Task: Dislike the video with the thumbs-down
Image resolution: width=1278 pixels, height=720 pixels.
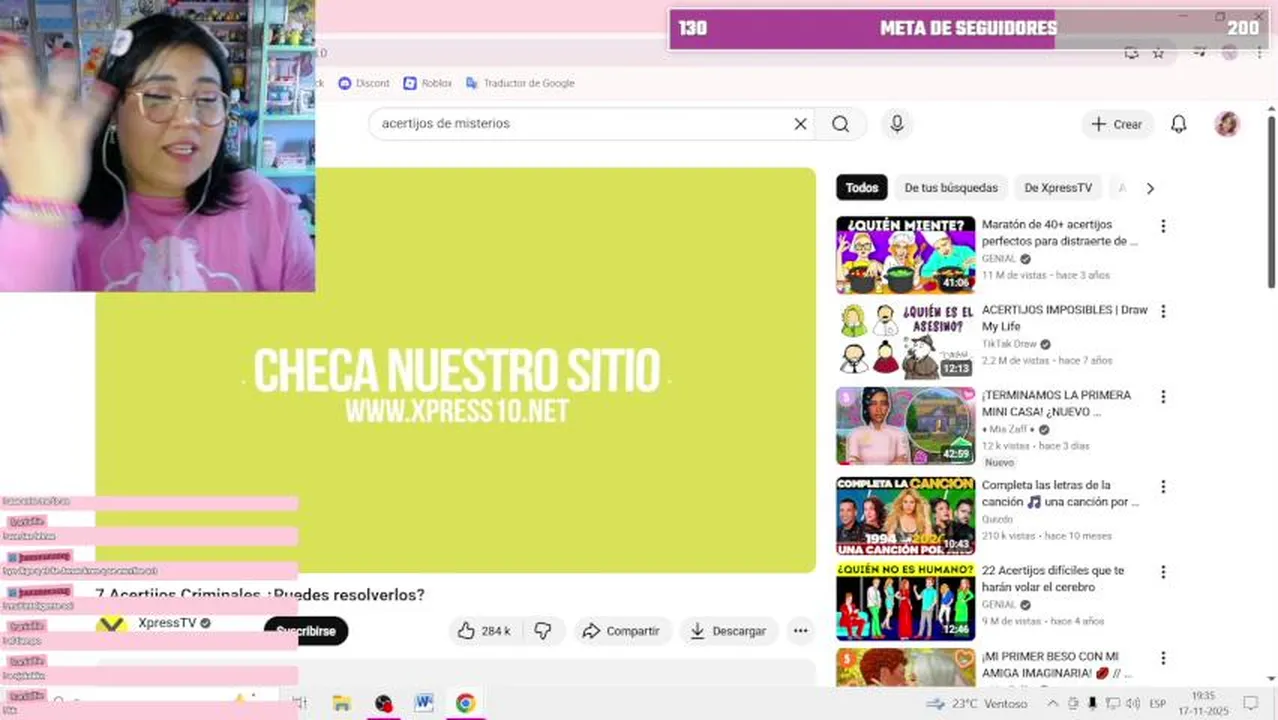Action: coord(543,631)
